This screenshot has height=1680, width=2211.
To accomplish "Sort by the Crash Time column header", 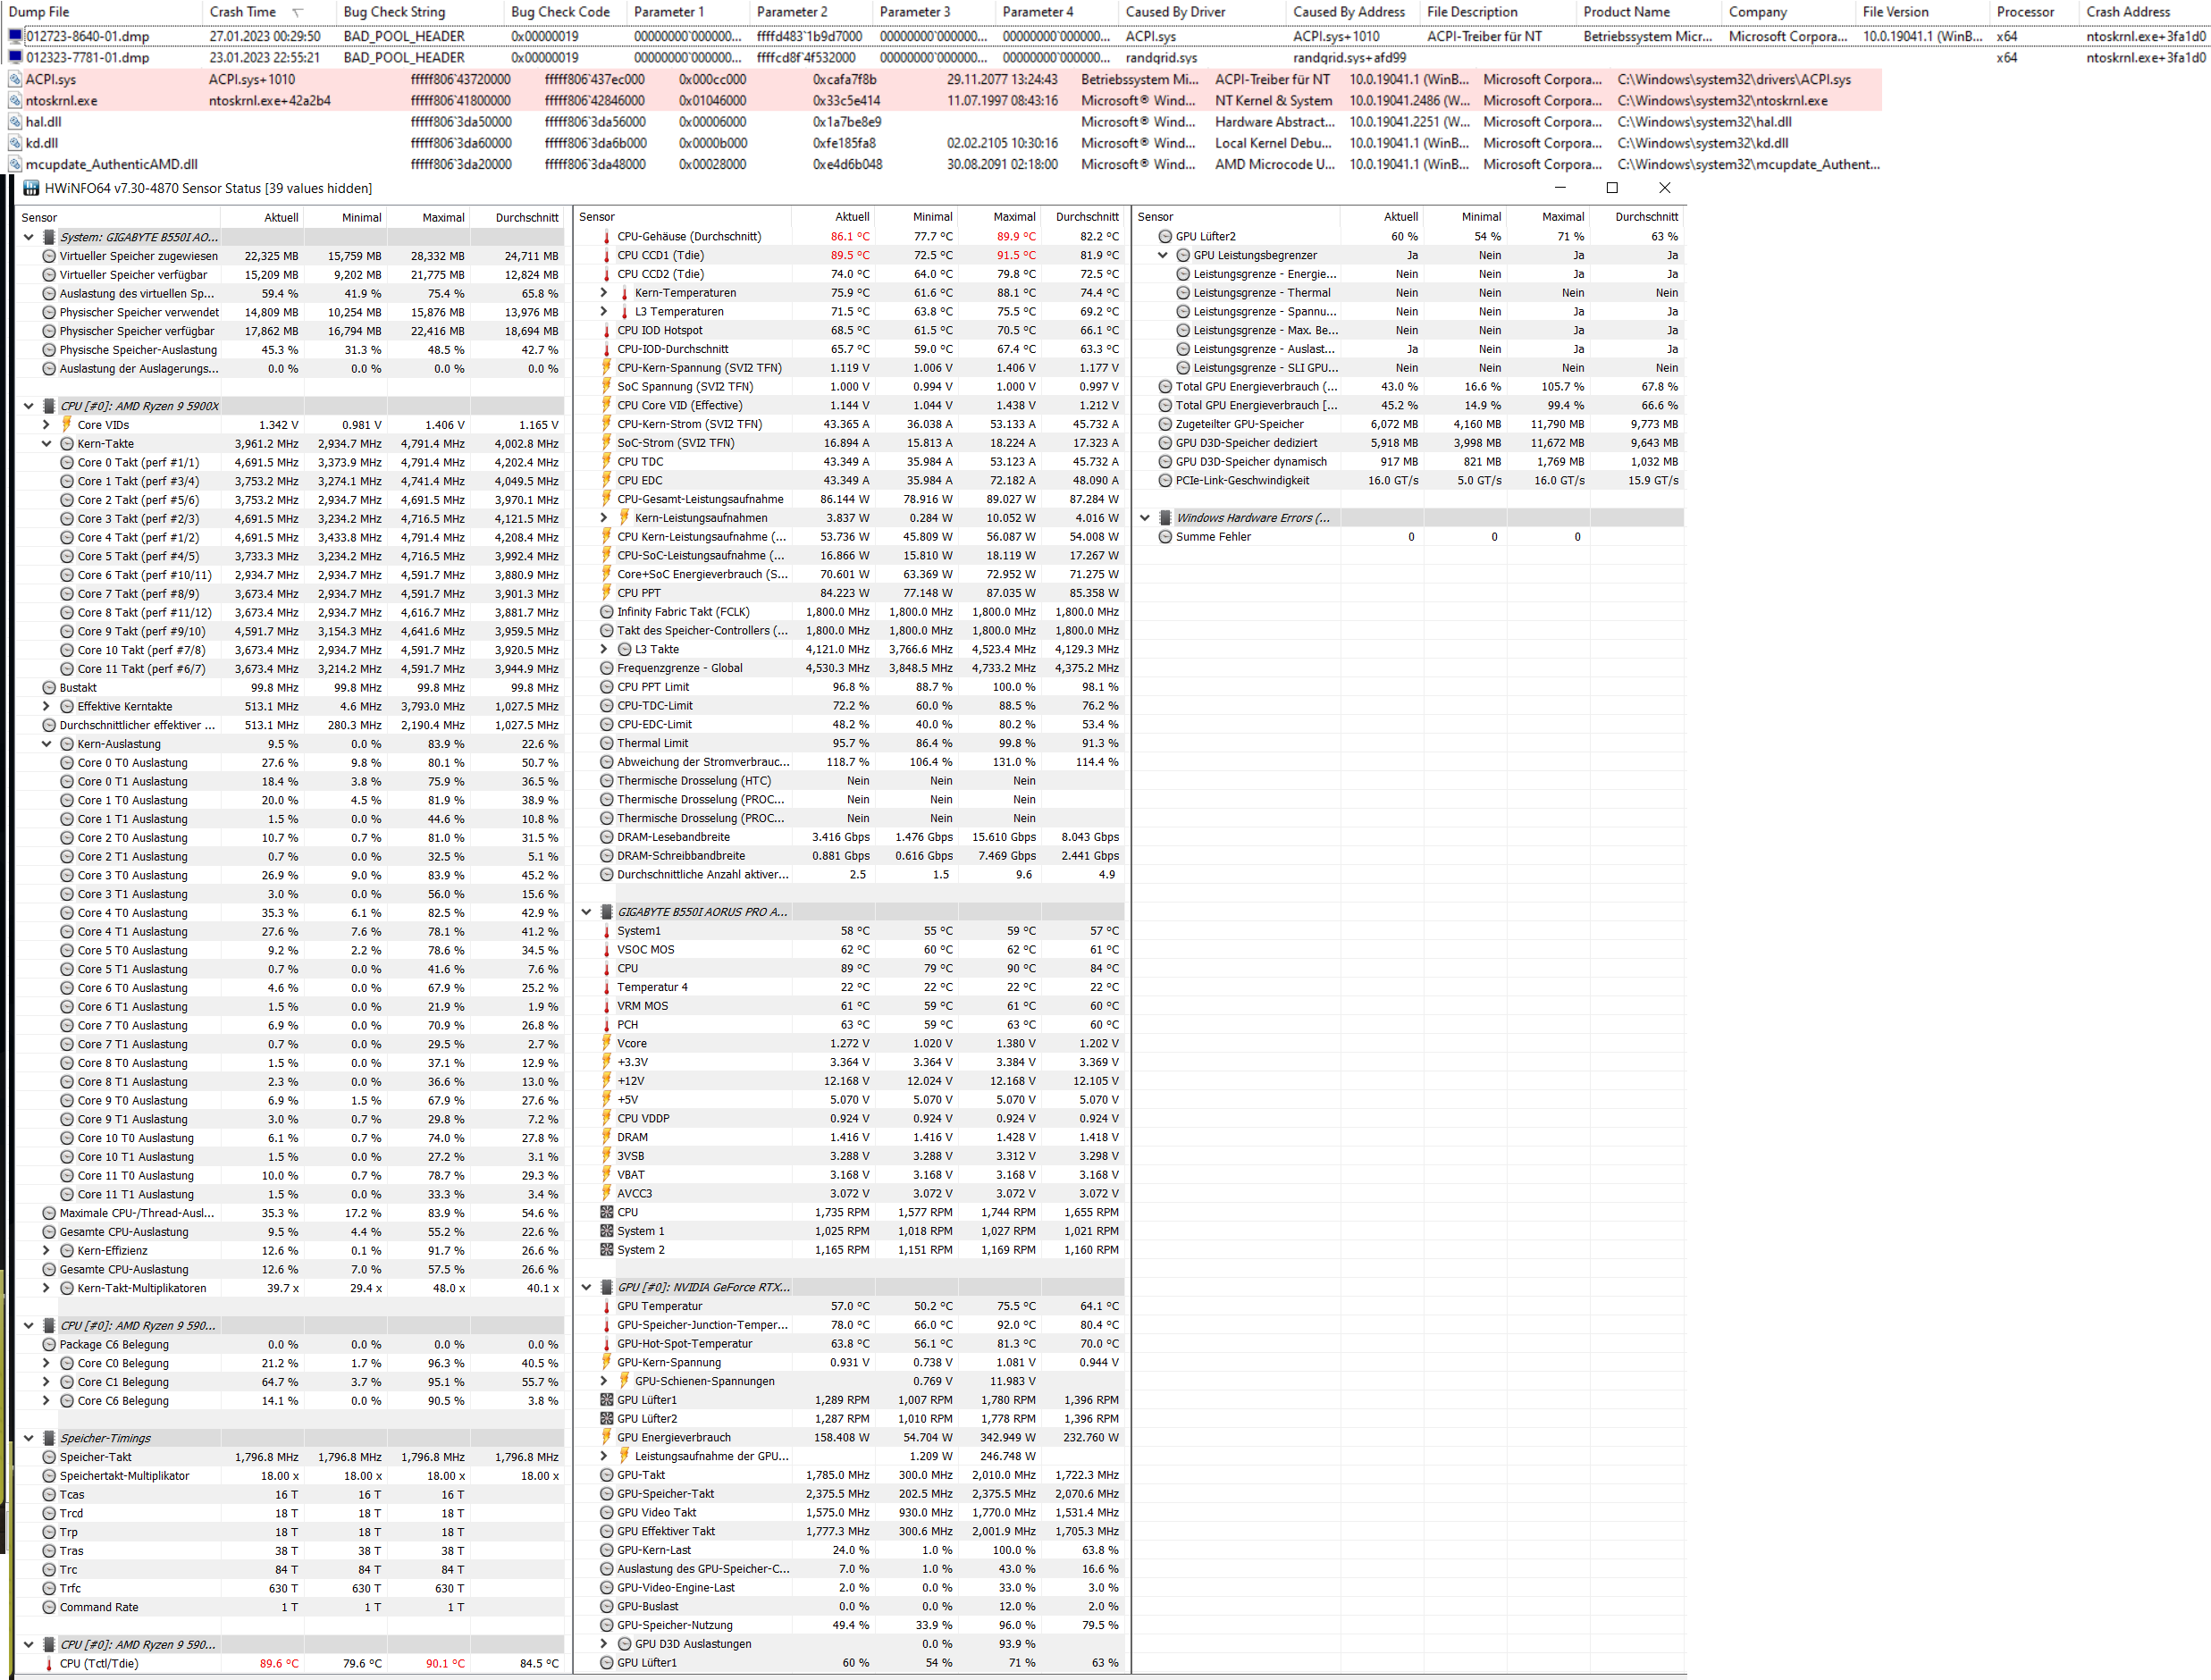I will tap(243, 12).
